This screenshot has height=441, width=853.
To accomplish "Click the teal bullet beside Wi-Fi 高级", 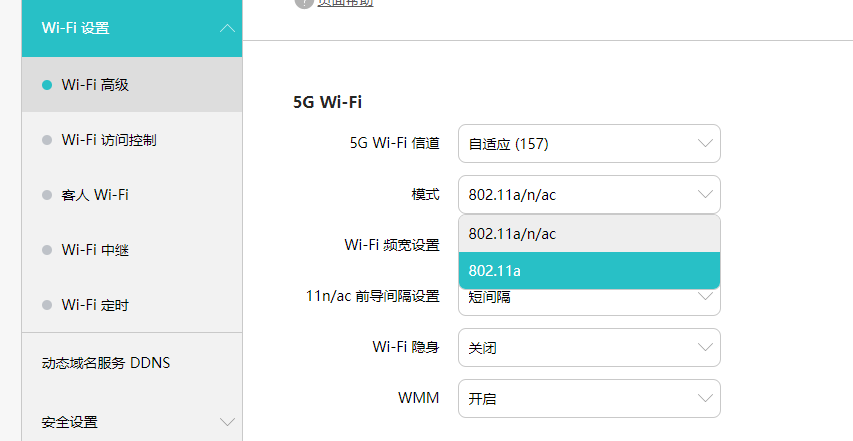I will click(47, 86).
